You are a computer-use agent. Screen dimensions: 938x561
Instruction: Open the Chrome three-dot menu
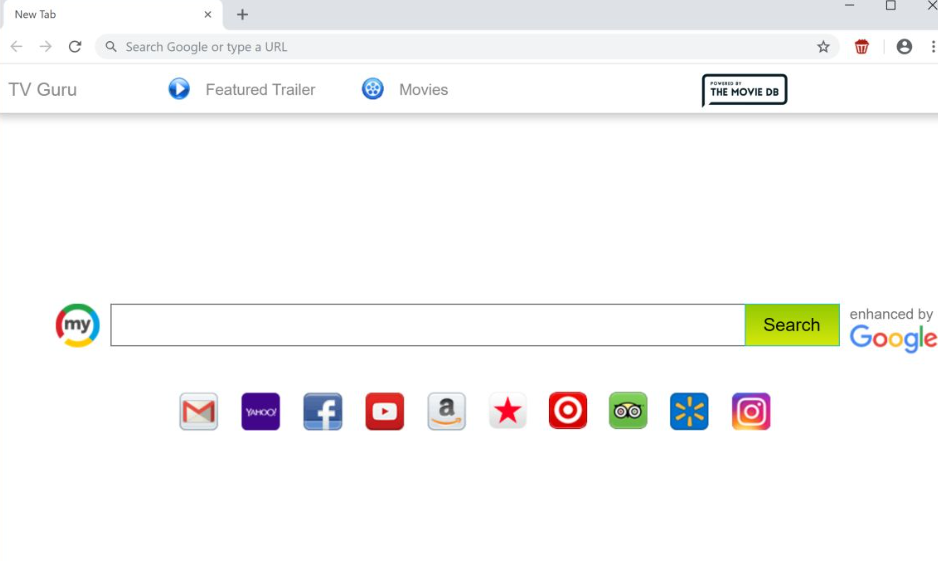[933, 47]
